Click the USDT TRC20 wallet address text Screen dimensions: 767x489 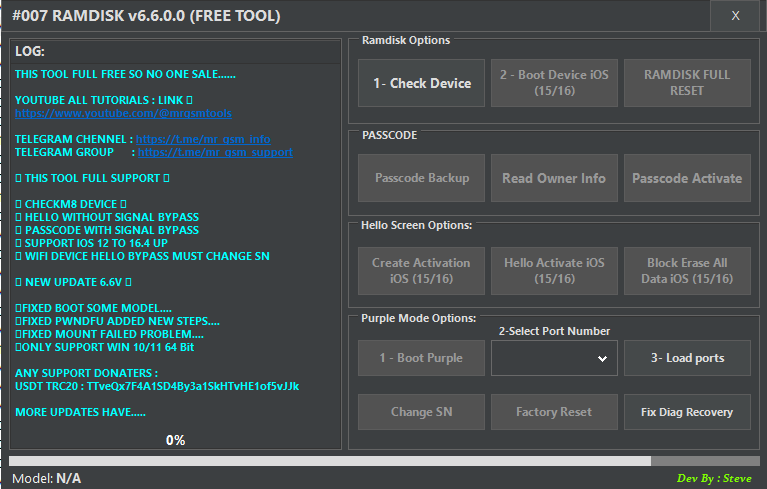(193, 386)
